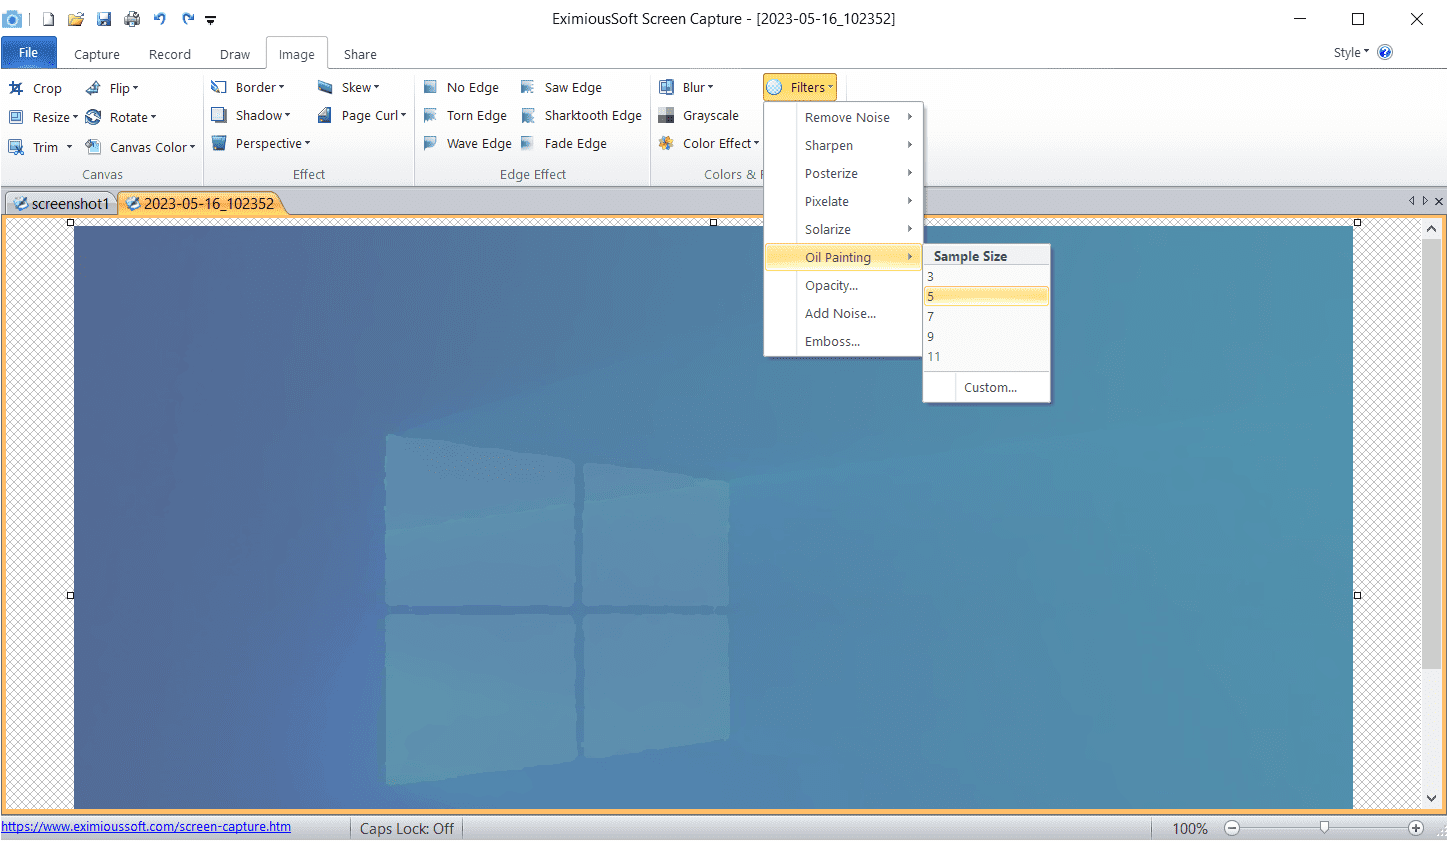Open the Solarize submenu

pyautogui.click(x=843, y=229)
